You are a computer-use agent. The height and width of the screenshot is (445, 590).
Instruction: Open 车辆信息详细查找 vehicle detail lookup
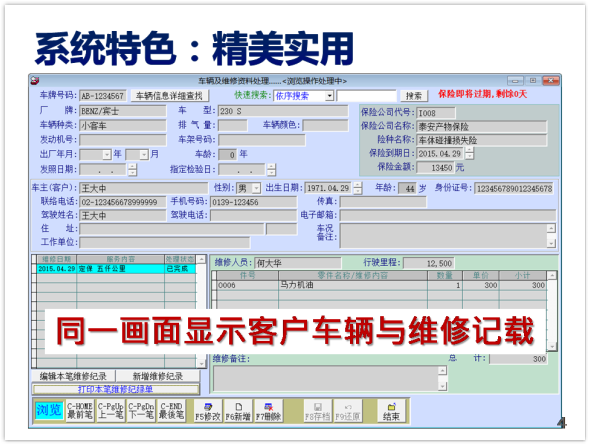point(169,96)
